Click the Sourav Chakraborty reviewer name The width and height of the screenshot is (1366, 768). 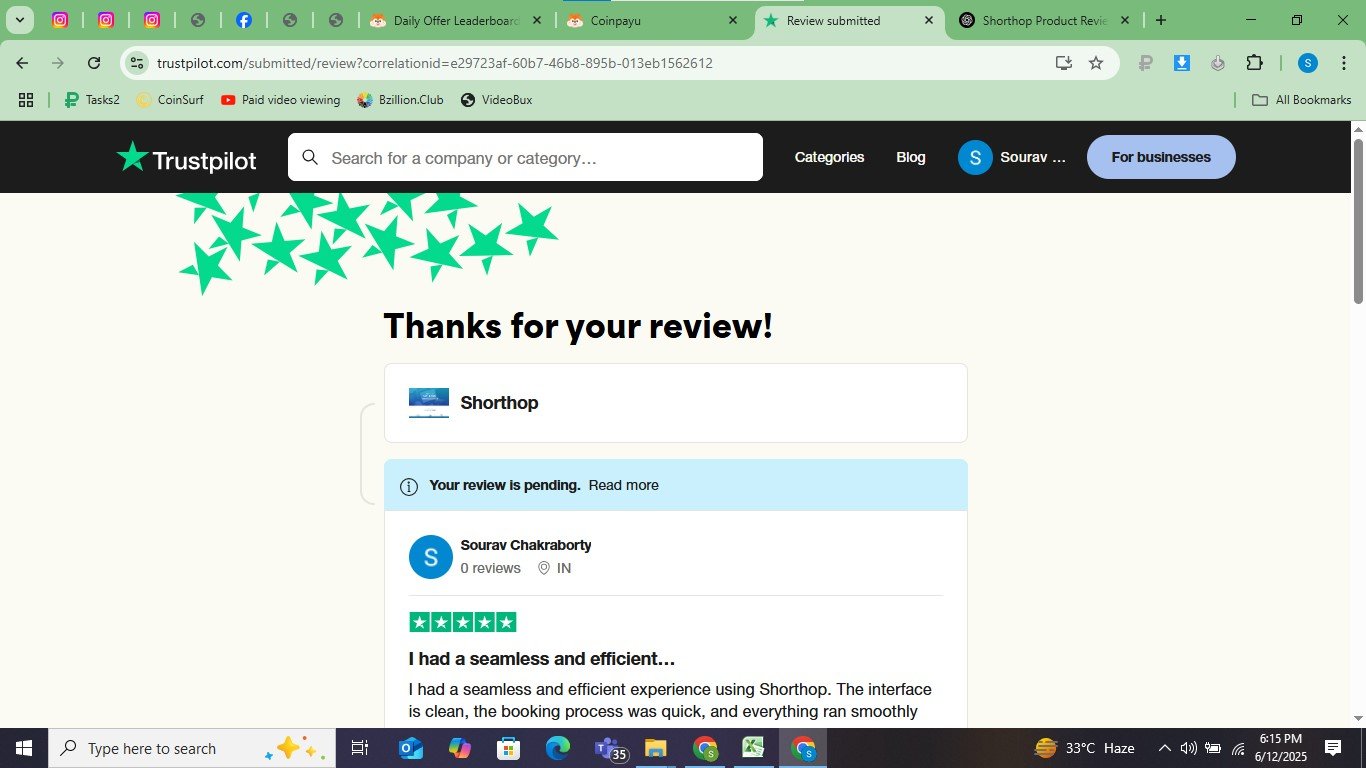tap(526, 545)
